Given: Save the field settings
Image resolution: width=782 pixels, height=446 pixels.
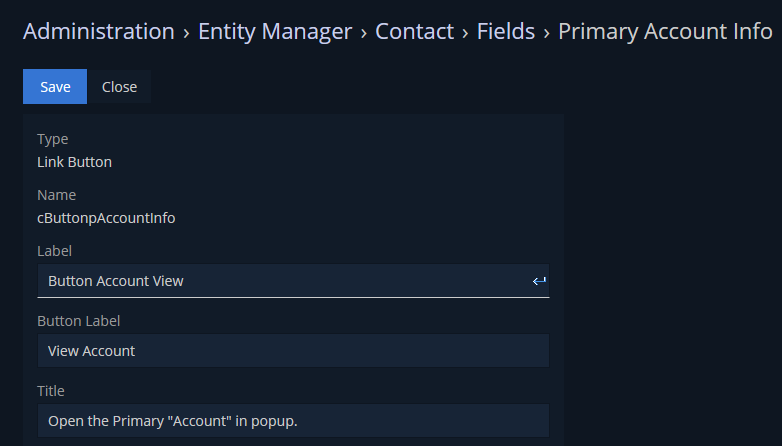Looking at the screenshot, I should coord(55,87).
